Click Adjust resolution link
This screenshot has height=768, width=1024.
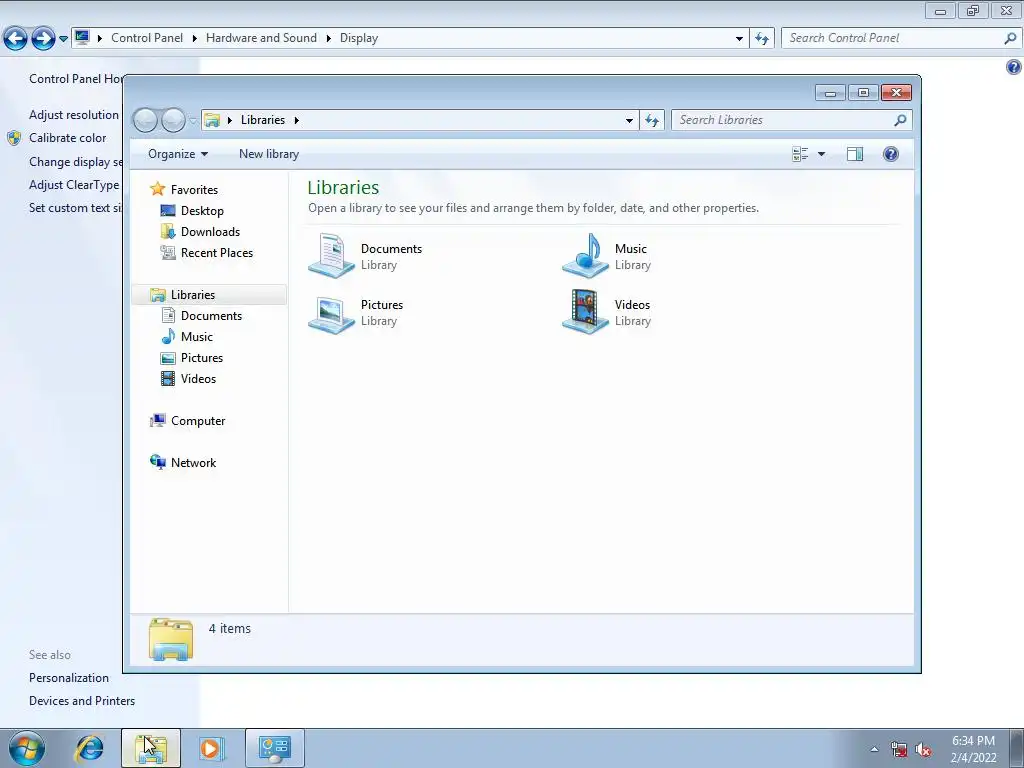tap(74, 115)
